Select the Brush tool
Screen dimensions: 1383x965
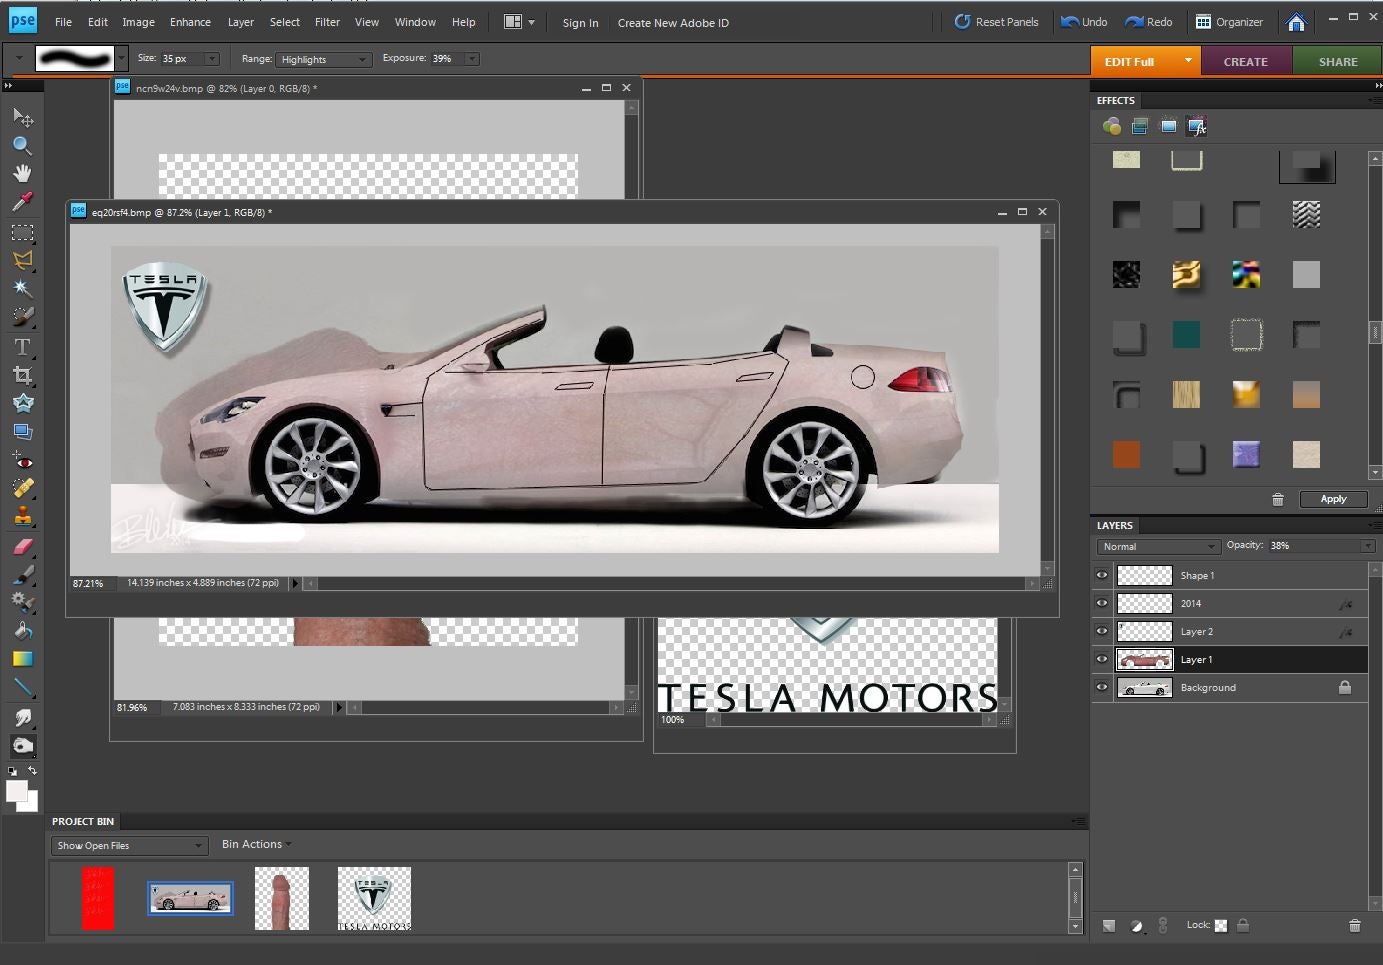click(22, 575)
